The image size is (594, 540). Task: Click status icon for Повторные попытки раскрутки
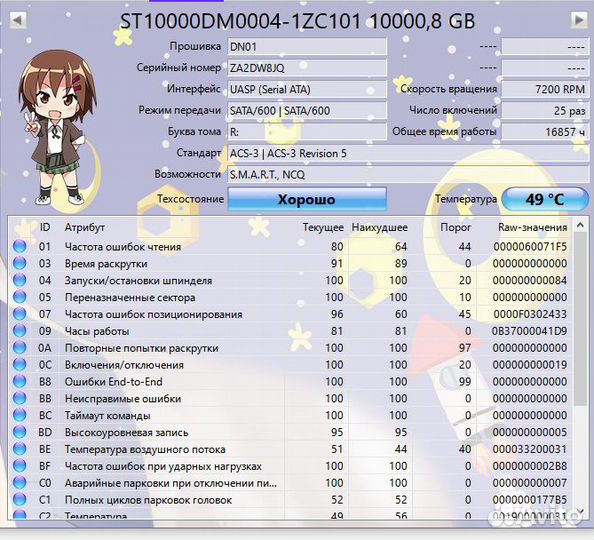(x=20, y=347)
